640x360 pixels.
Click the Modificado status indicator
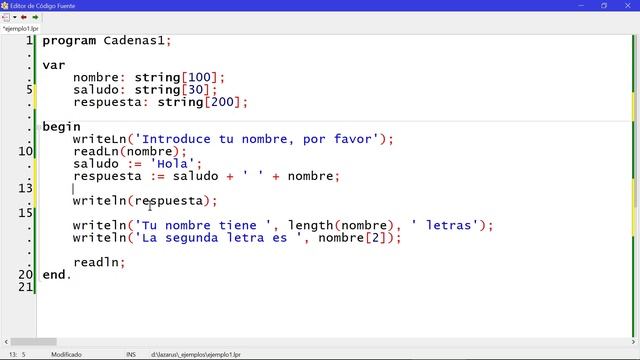point(66,355)
